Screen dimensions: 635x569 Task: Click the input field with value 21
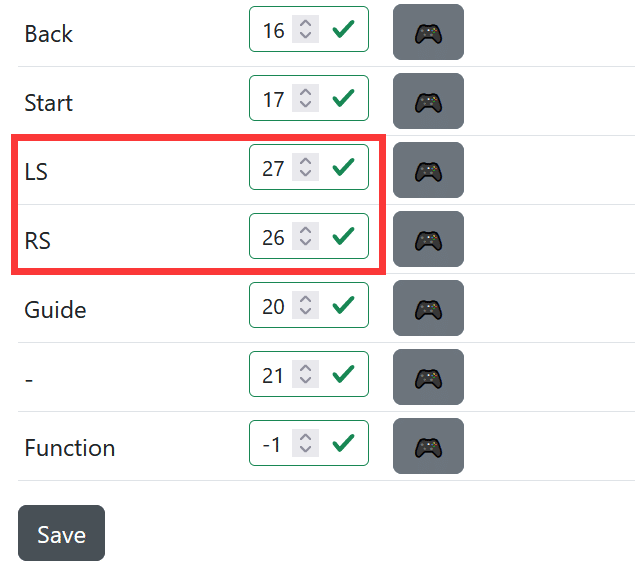click(x=273, y=375)
